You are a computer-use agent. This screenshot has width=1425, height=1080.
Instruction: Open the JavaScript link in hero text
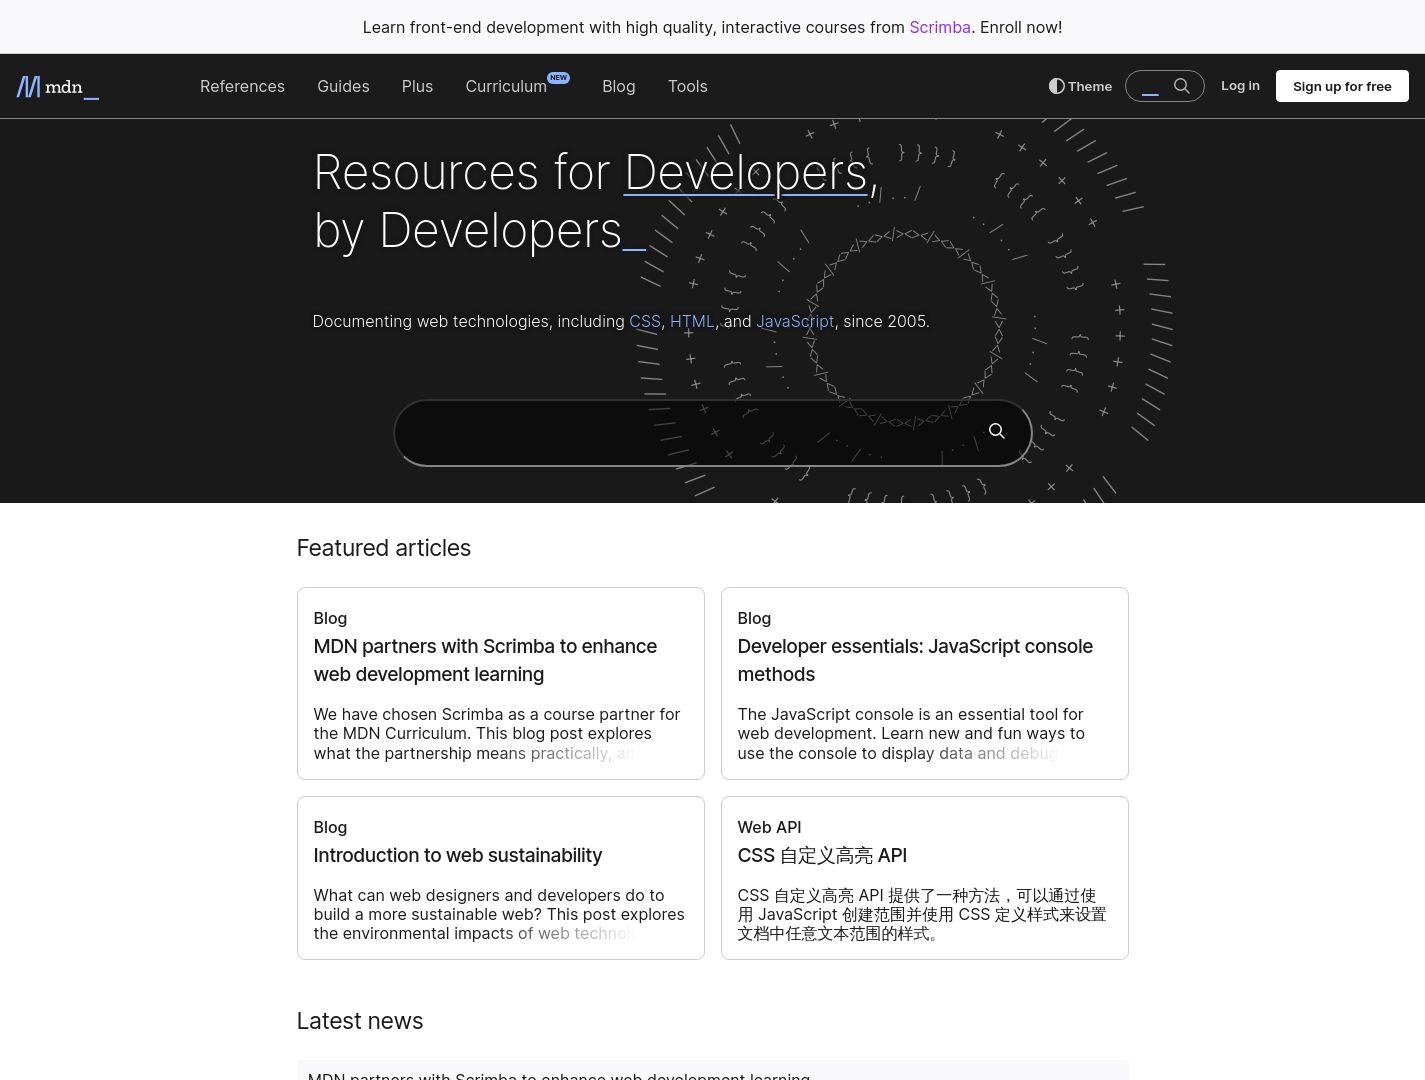(795, 321)
